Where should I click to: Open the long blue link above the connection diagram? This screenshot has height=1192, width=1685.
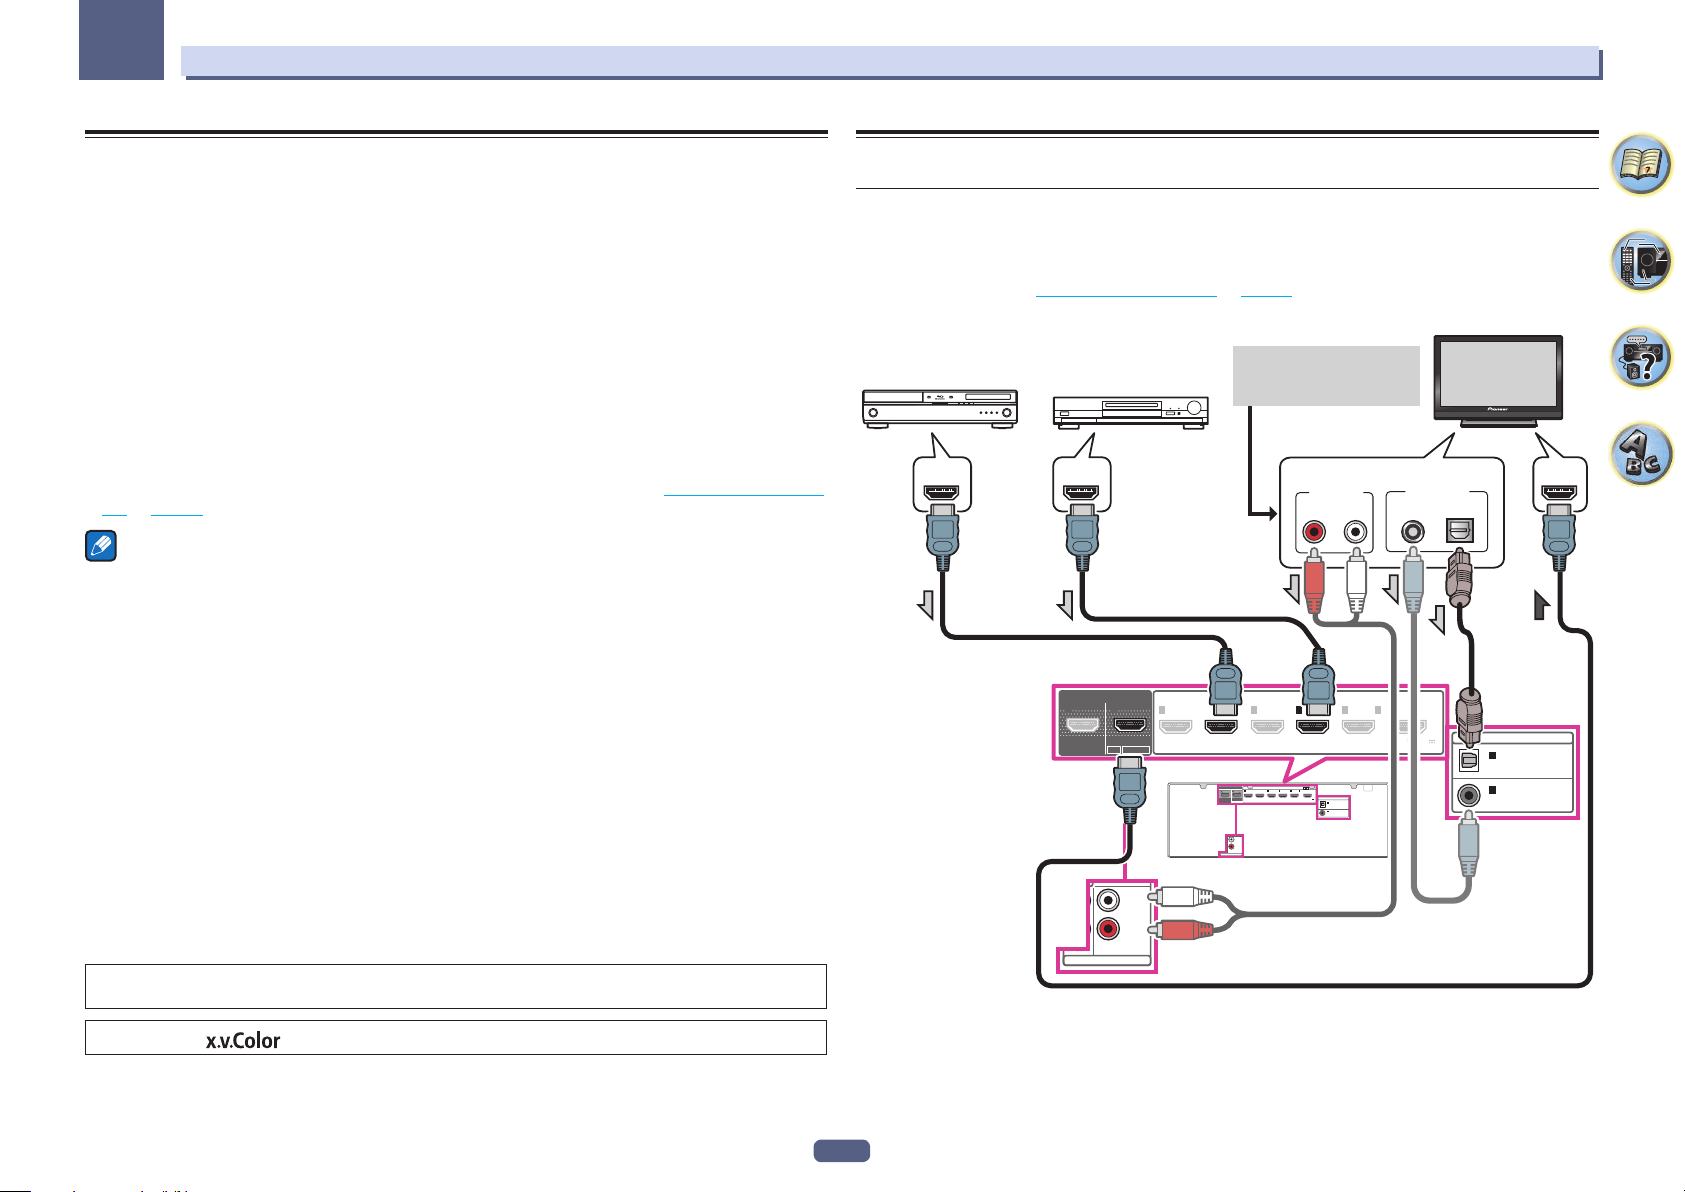[x=1126, y=295]
